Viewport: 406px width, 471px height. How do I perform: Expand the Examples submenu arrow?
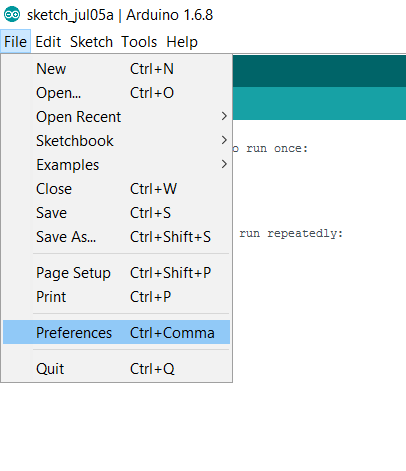coord(224,164)
